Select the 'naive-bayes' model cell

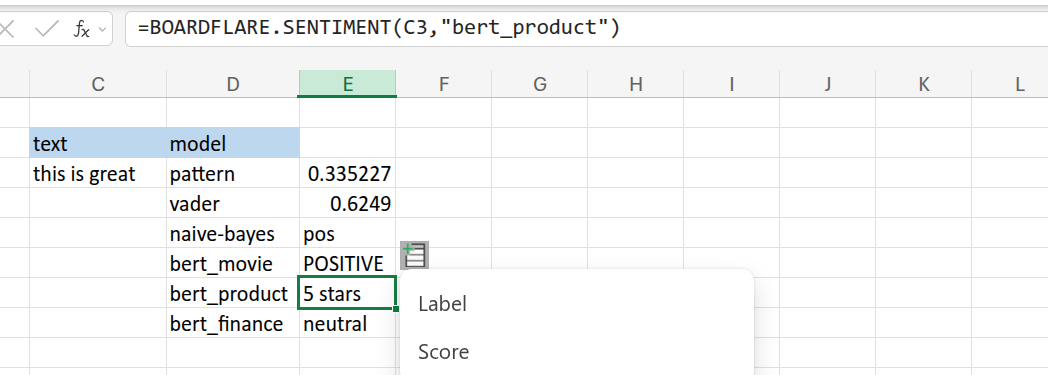pos(233,233)
